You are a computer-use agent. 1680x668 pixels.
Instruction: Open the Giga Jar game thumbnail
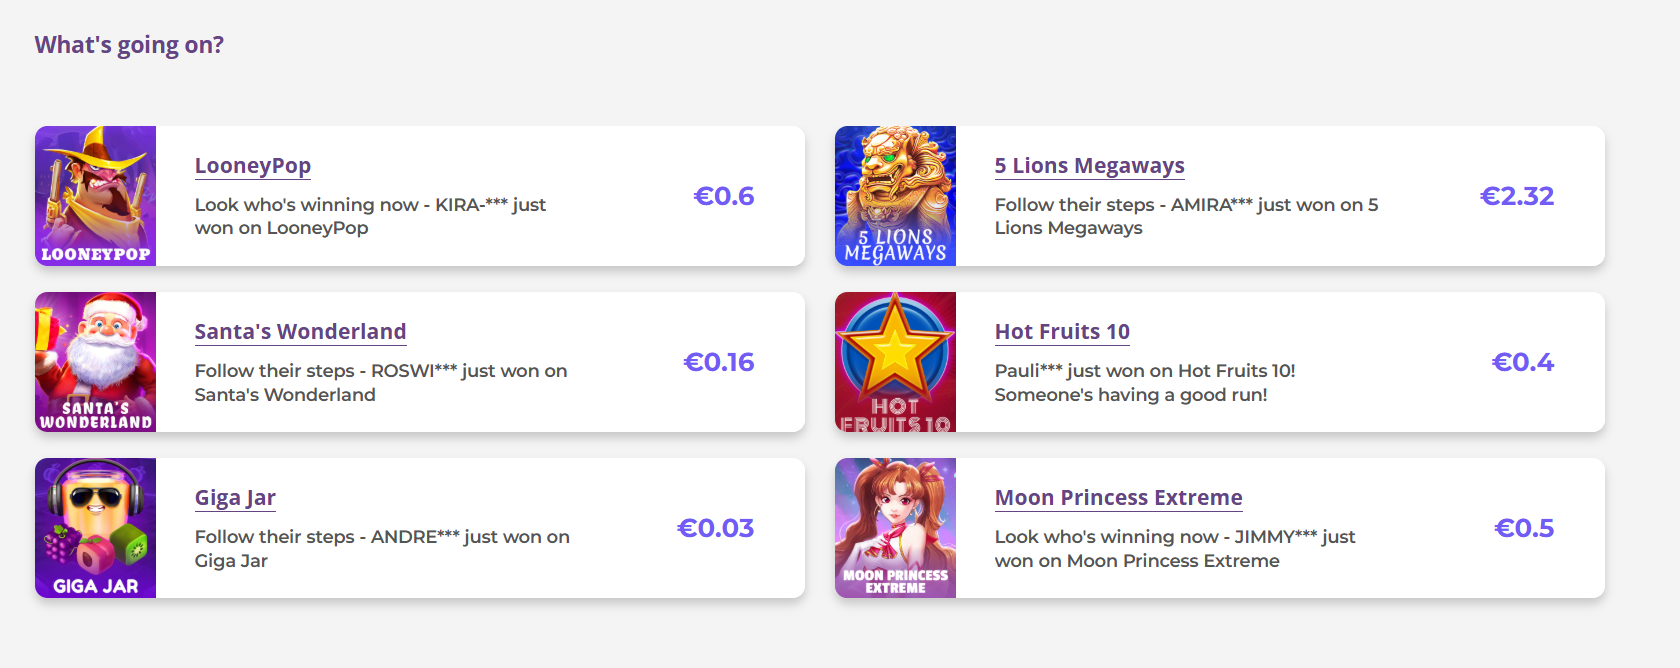tap(95, 528)
